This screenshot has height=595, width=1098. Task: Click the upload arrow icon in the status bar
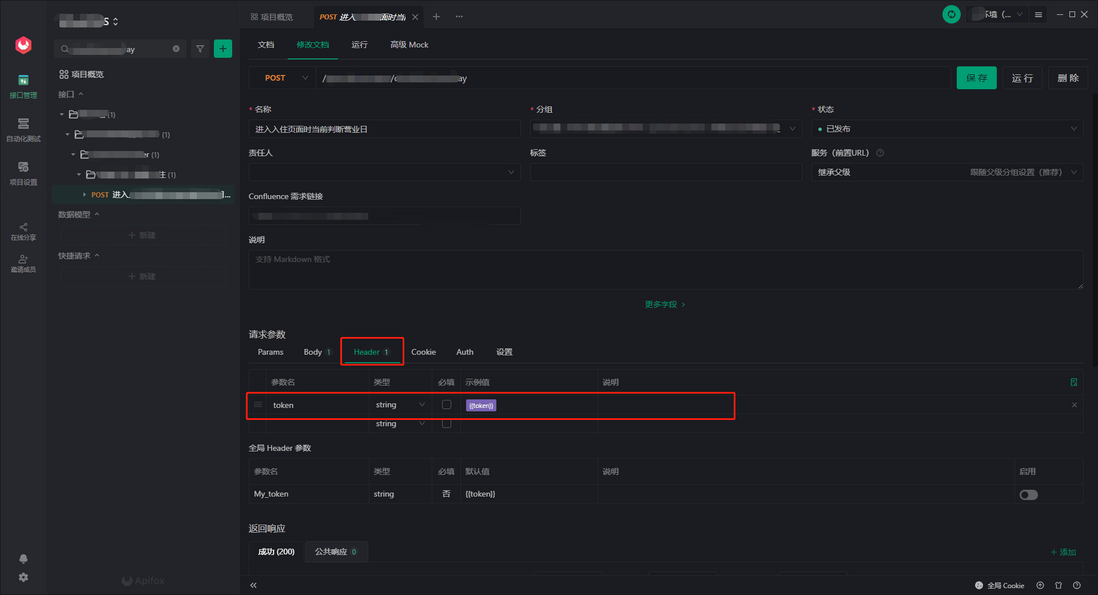click(1041, 586)
